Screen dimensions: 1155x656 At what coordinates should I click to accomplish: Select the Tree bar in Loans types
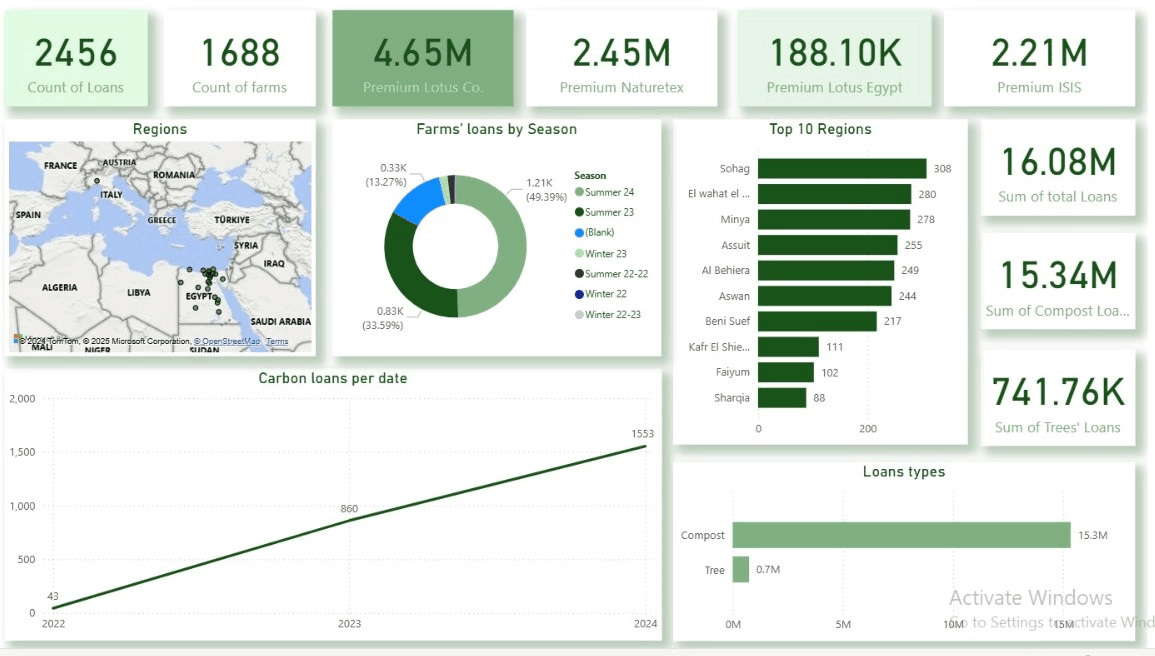click(x=740, y=570)
